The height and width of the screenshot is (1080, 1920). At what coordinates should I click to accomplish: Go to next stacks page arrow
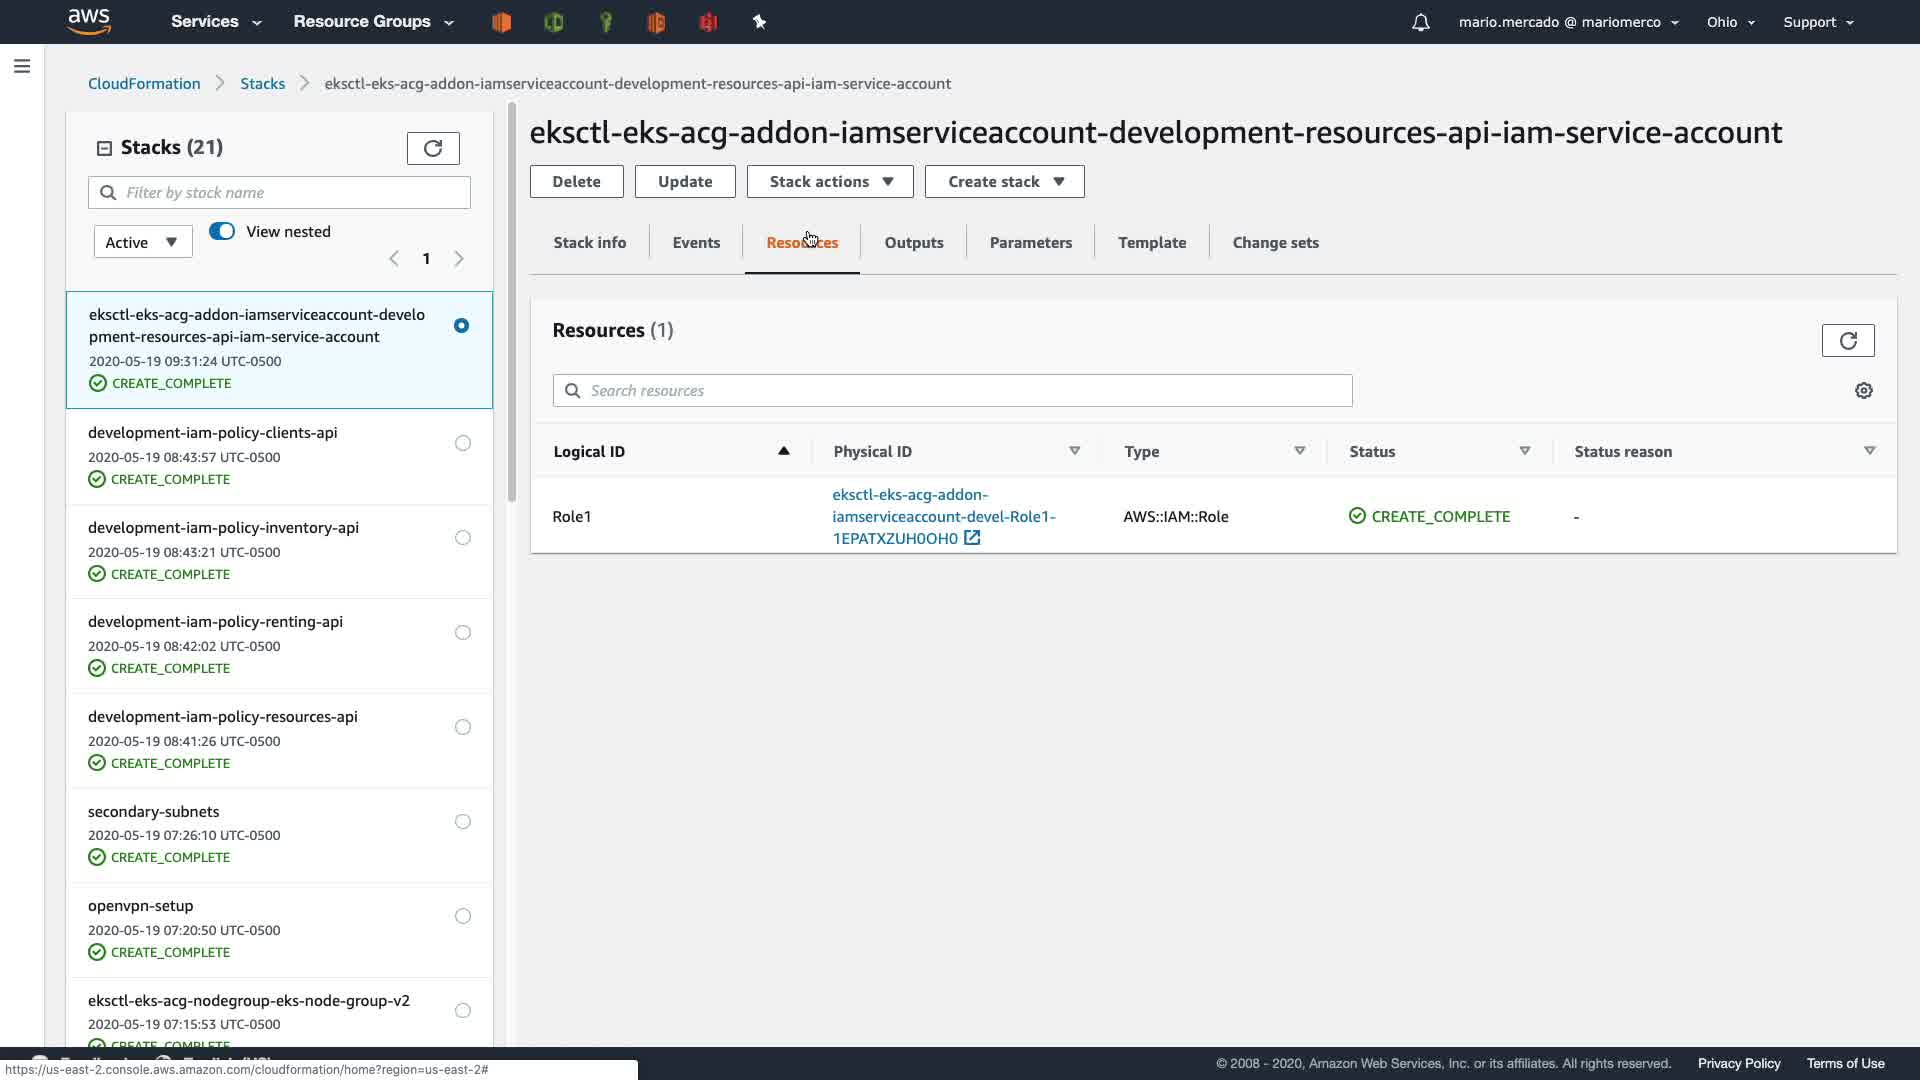pos(459,259)
